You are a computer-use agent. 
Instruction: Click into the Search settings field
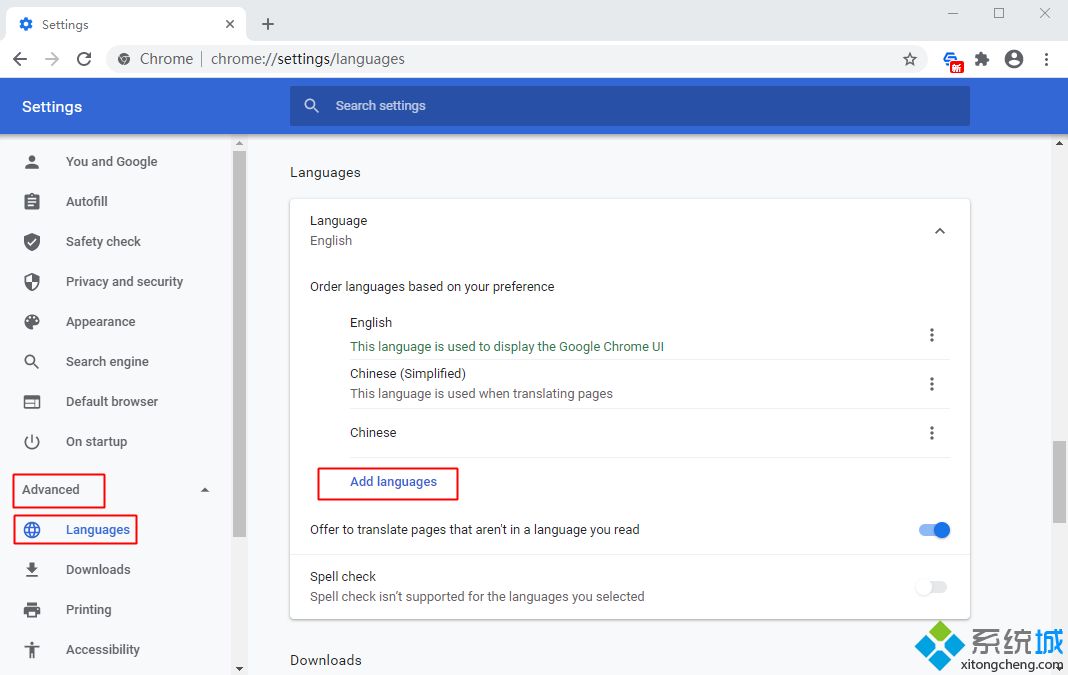(630, 106)
